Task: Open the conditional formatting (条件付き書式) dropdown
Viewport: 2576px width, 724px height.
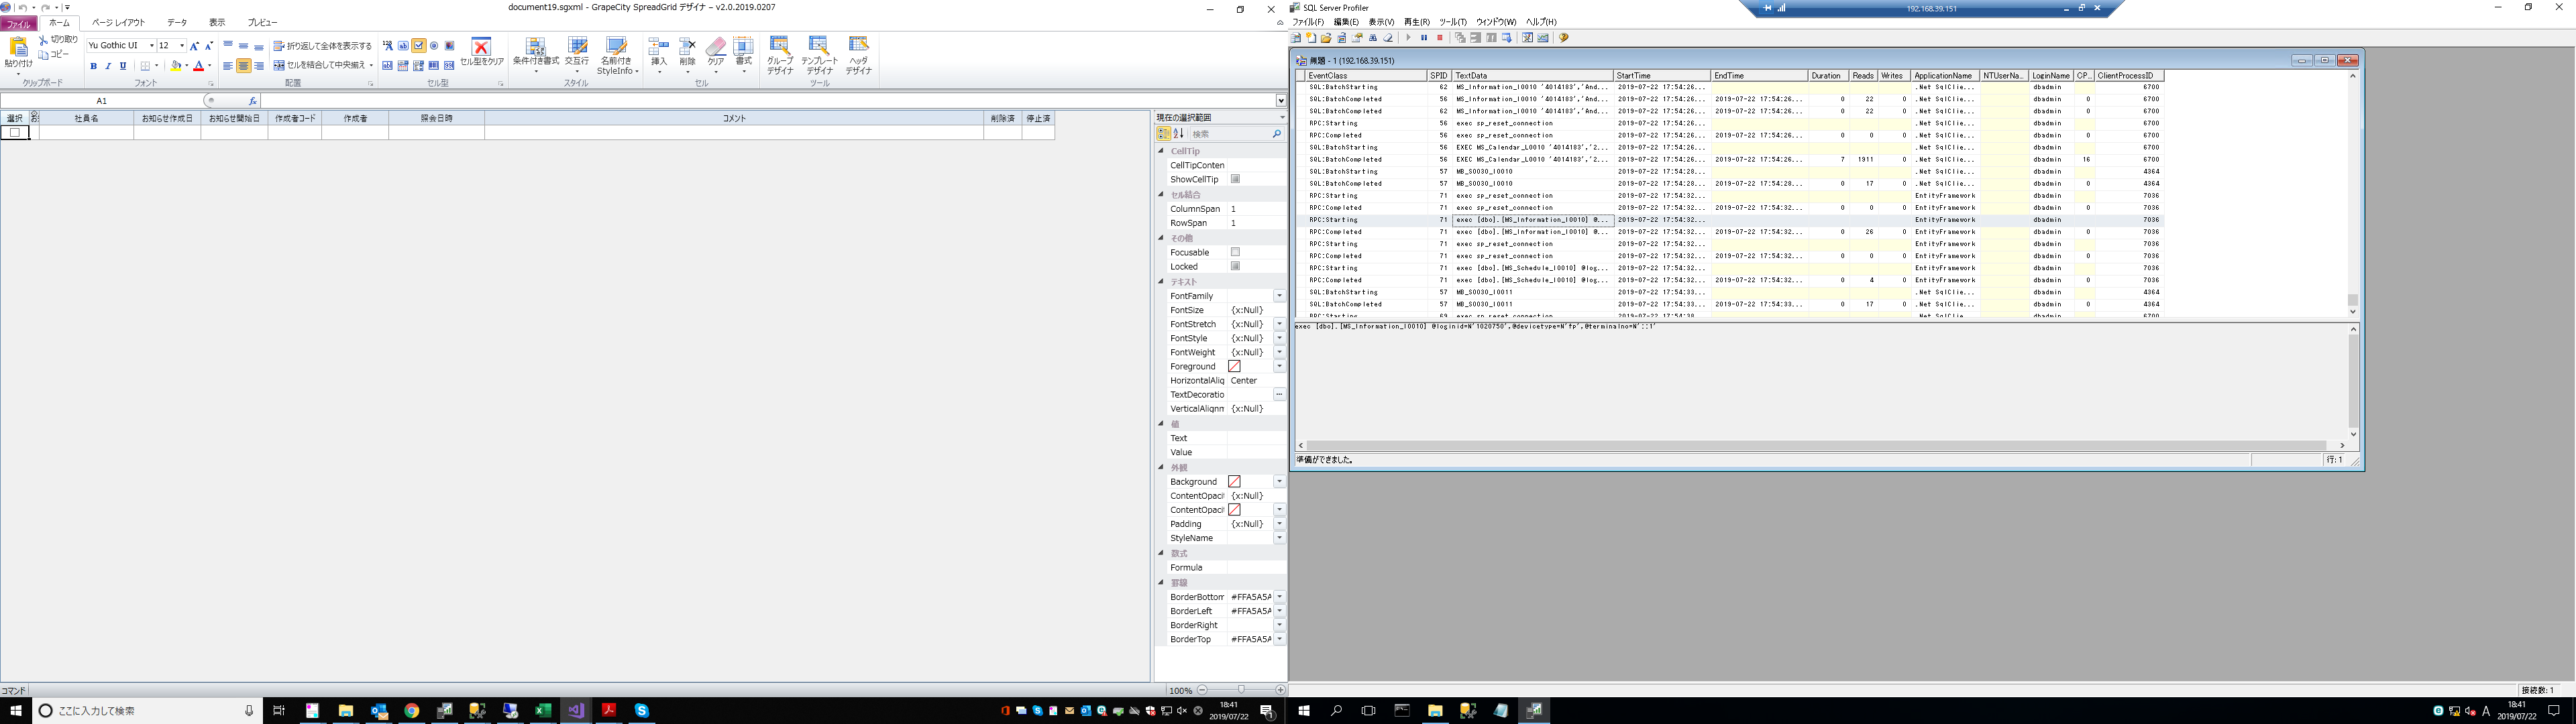Action: (536, 71)
